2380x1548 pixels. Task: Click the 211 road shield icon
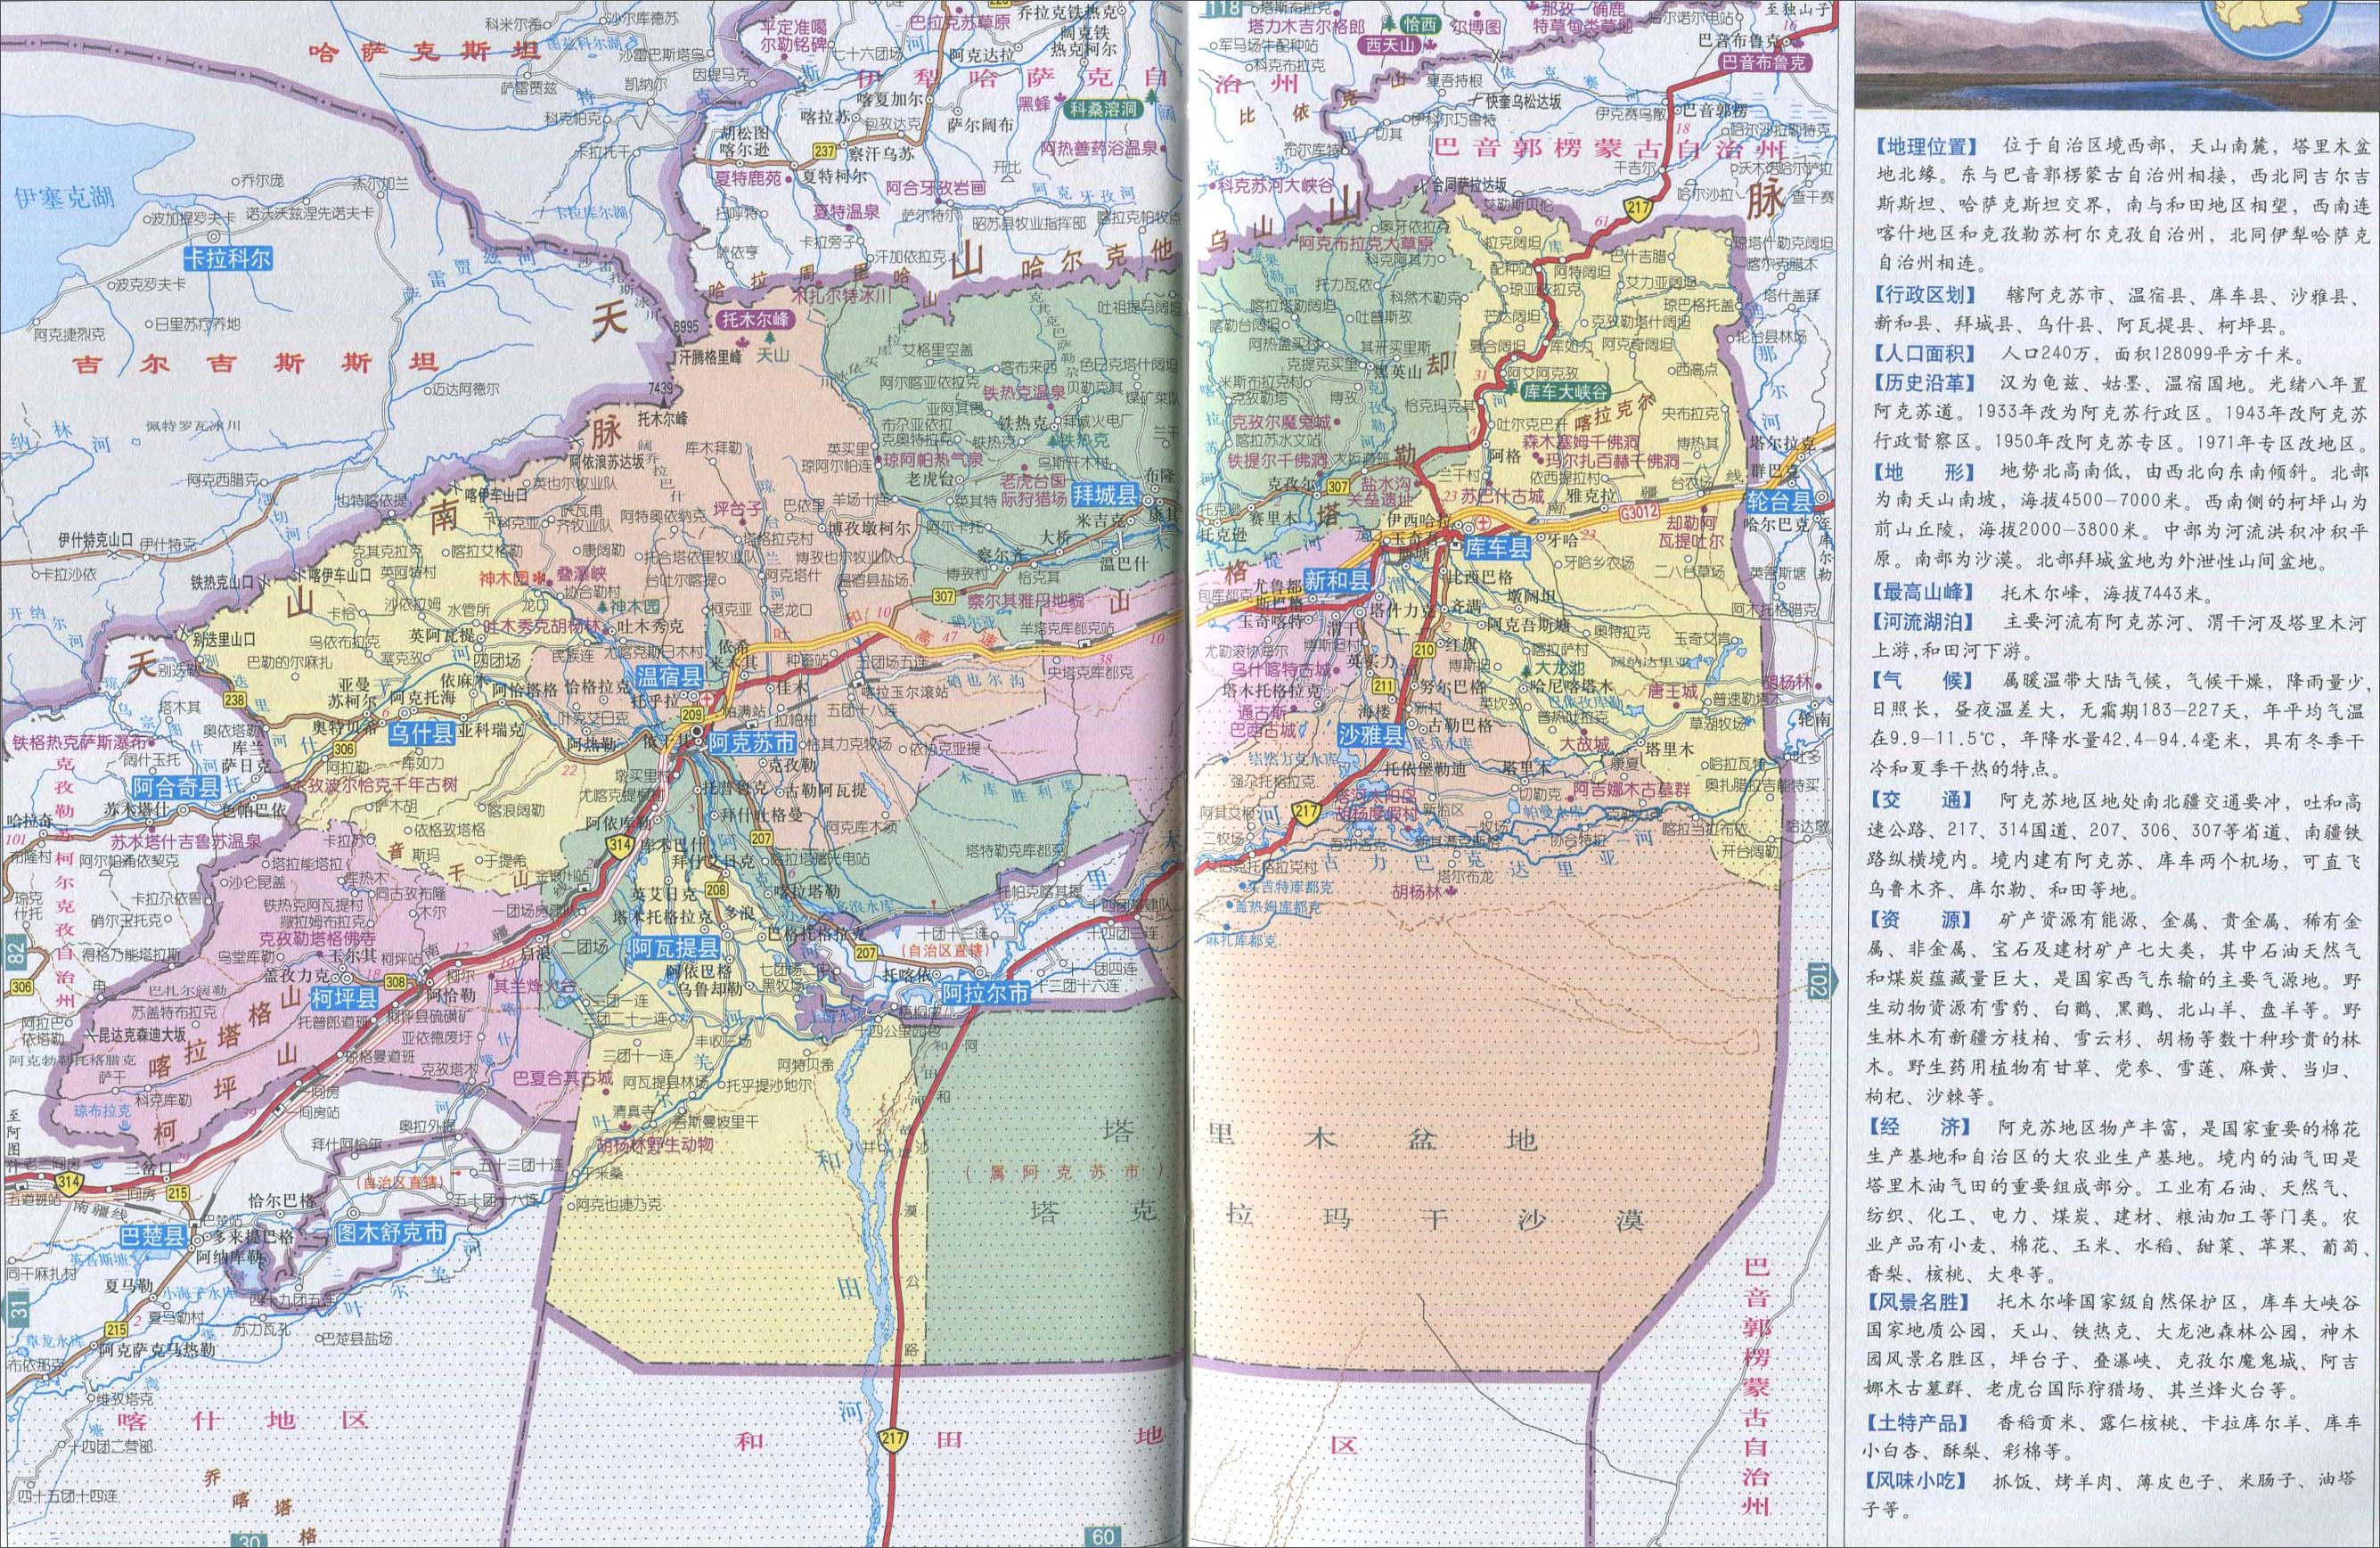coord(1383,686)
